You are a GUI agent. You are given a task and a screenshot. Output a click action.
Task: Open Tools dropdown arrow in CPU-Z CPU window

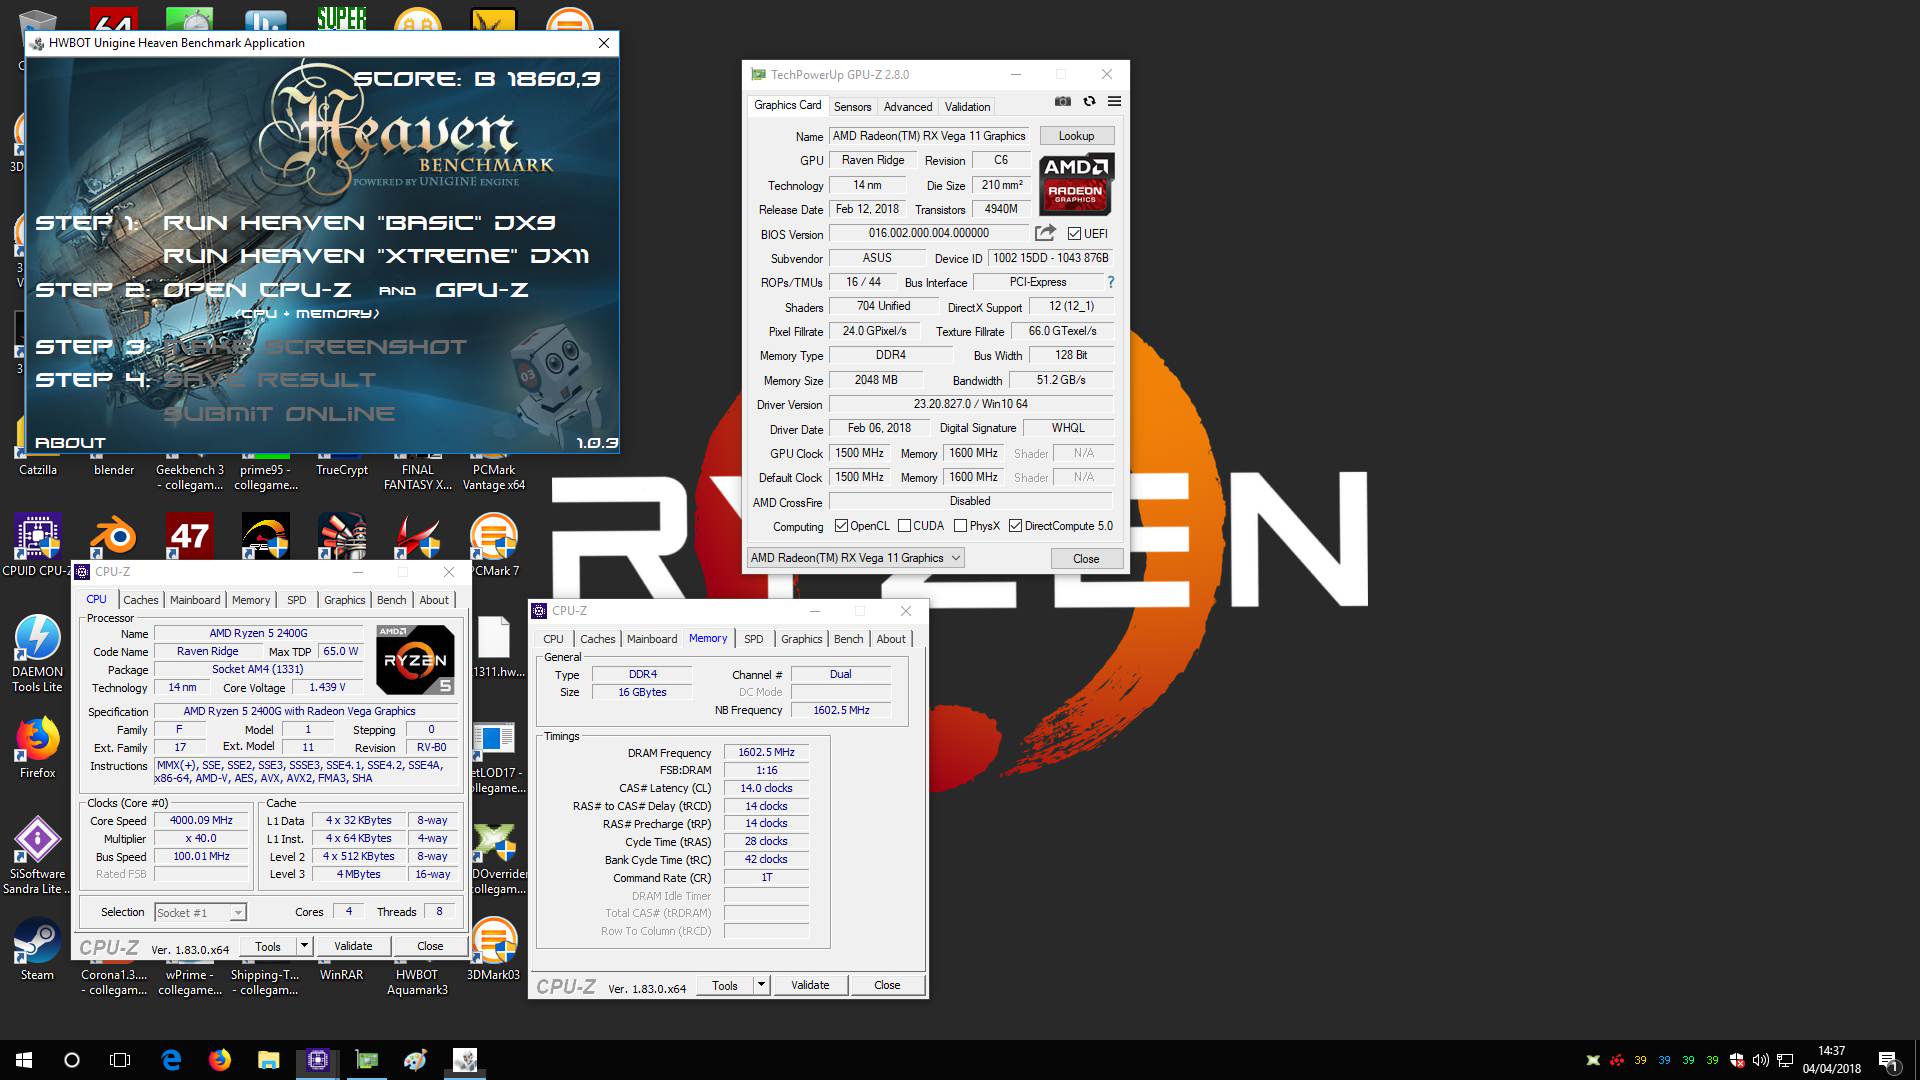(x=304, y=946)
